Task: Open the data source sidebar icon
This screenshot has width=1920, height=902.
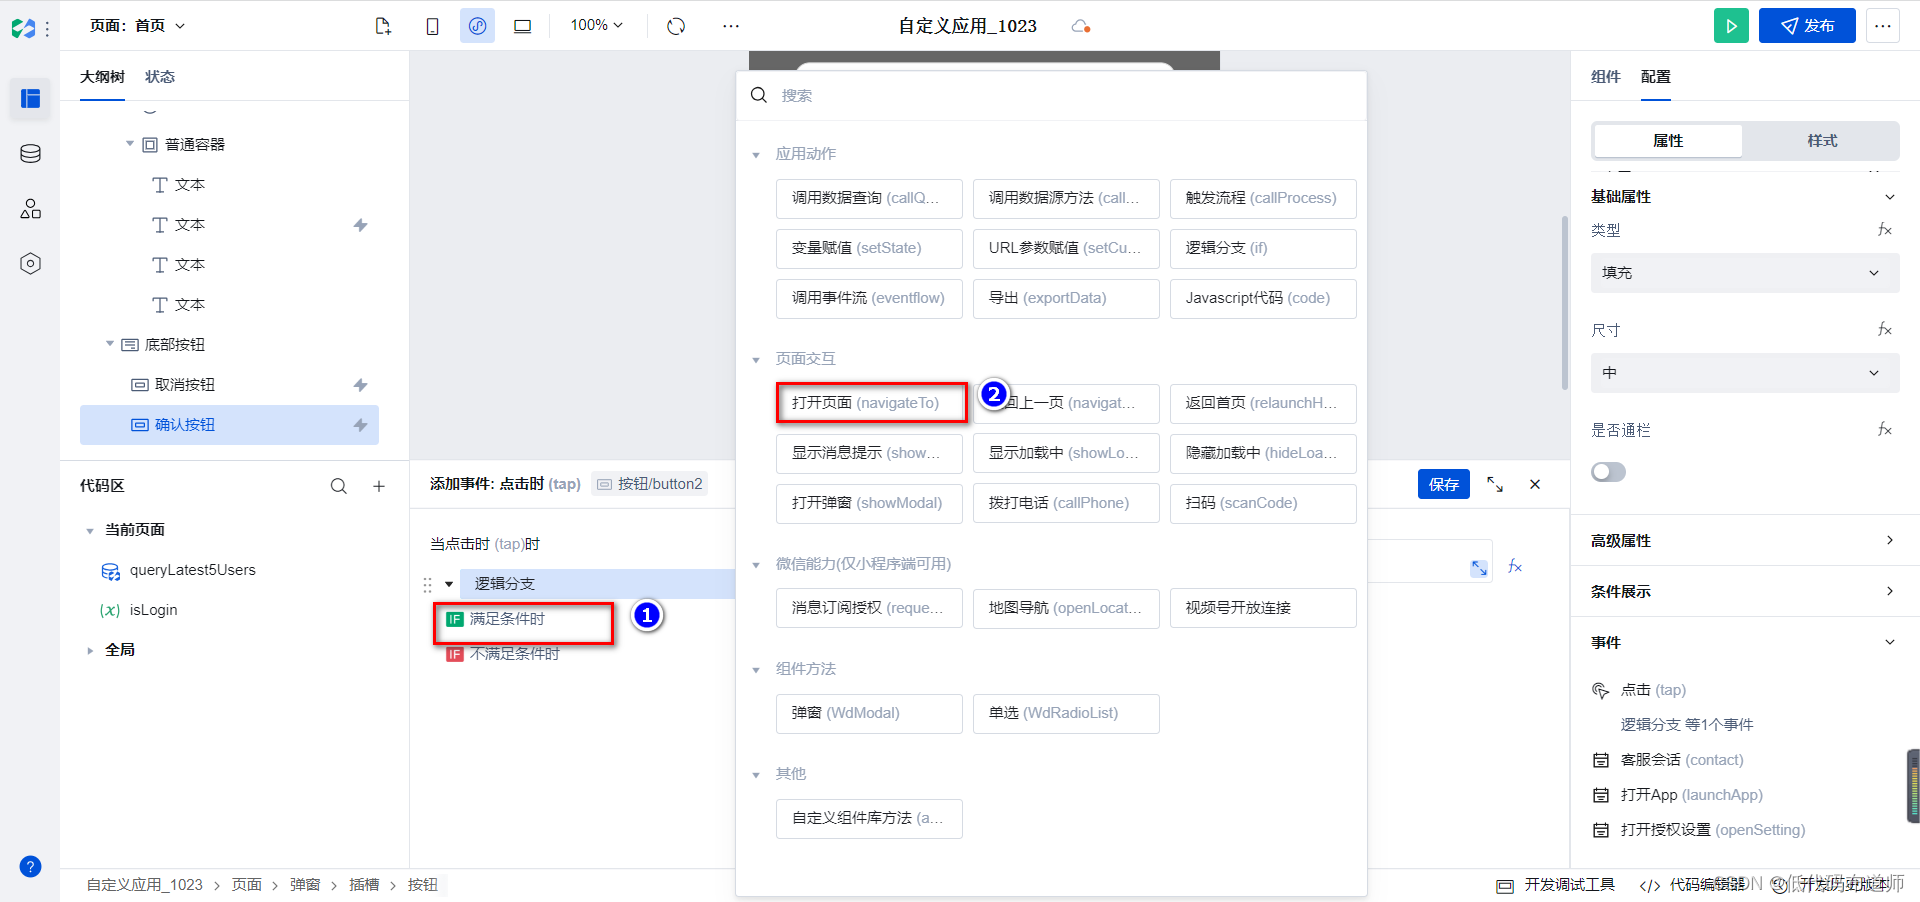Action: 30,153
